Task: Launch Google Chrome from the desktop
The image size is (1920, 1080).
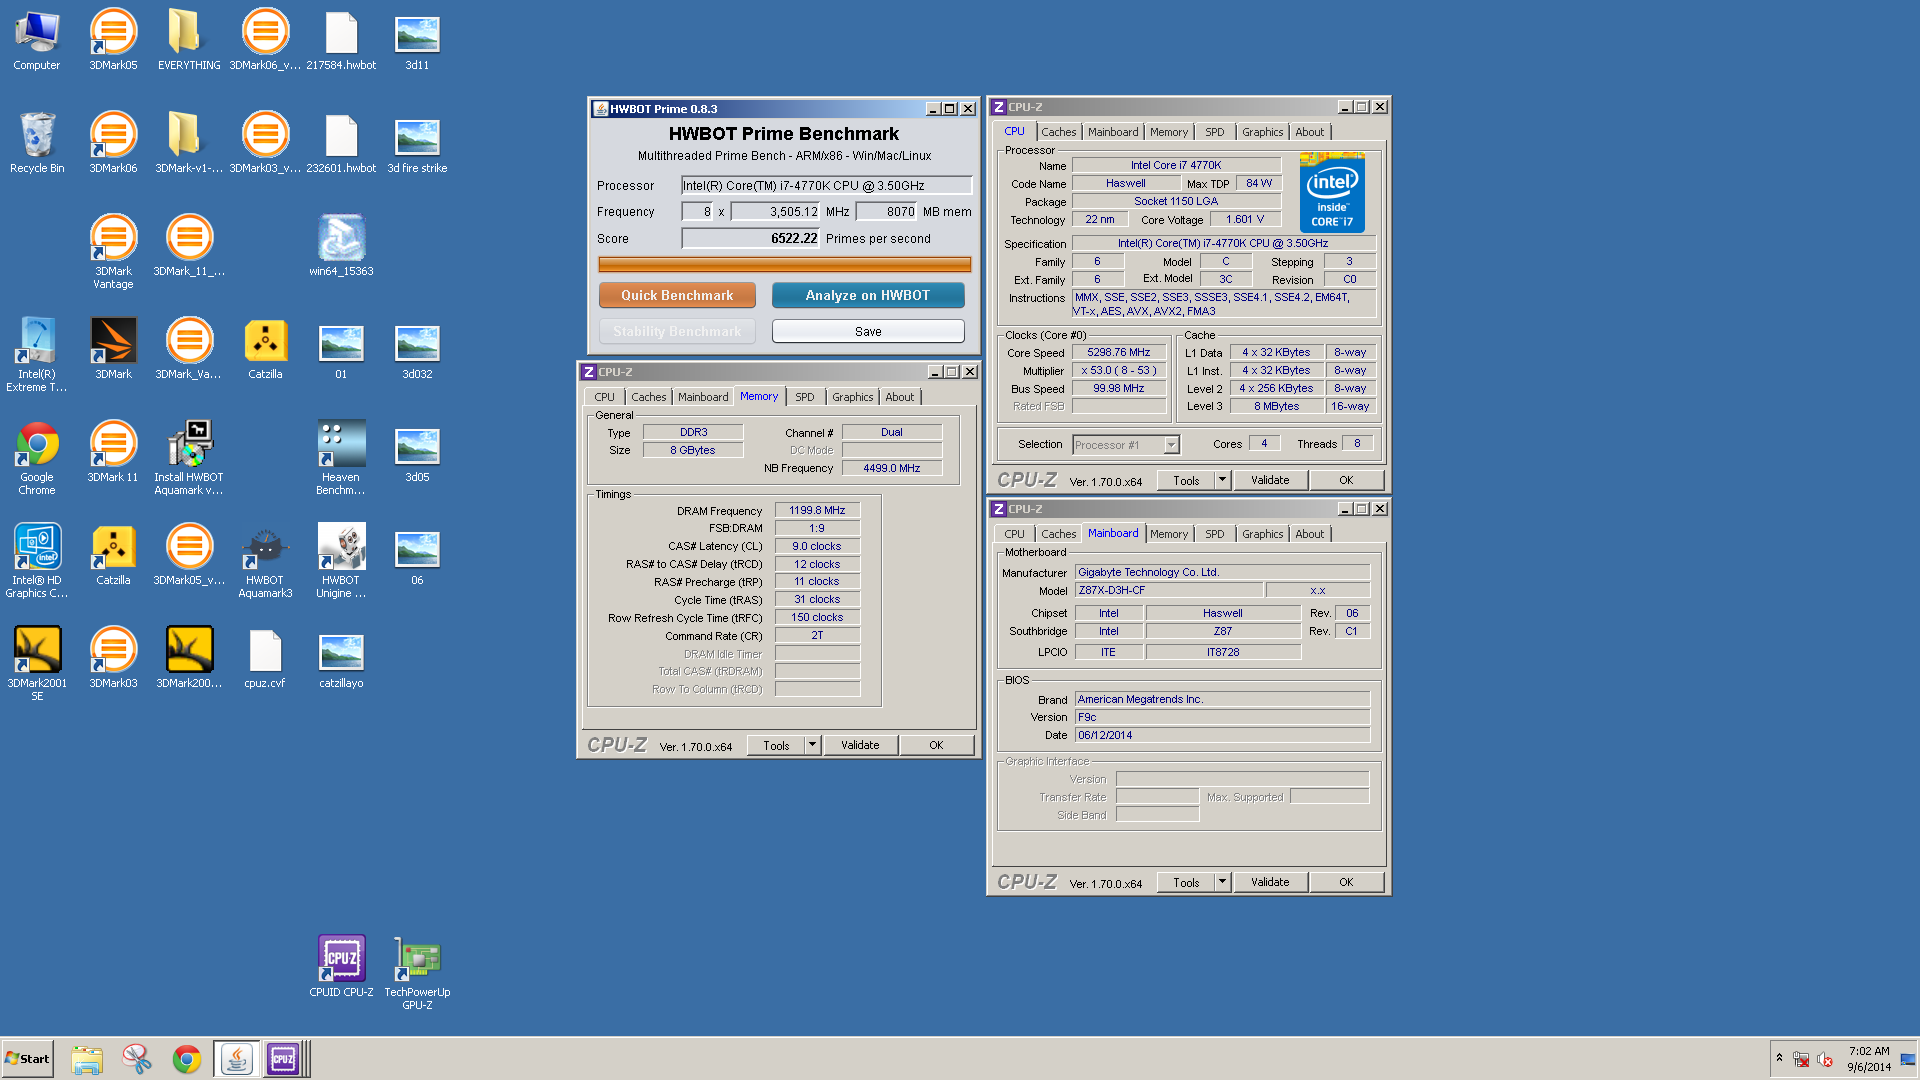Action: pyautogui.click(x=37, y=458)
